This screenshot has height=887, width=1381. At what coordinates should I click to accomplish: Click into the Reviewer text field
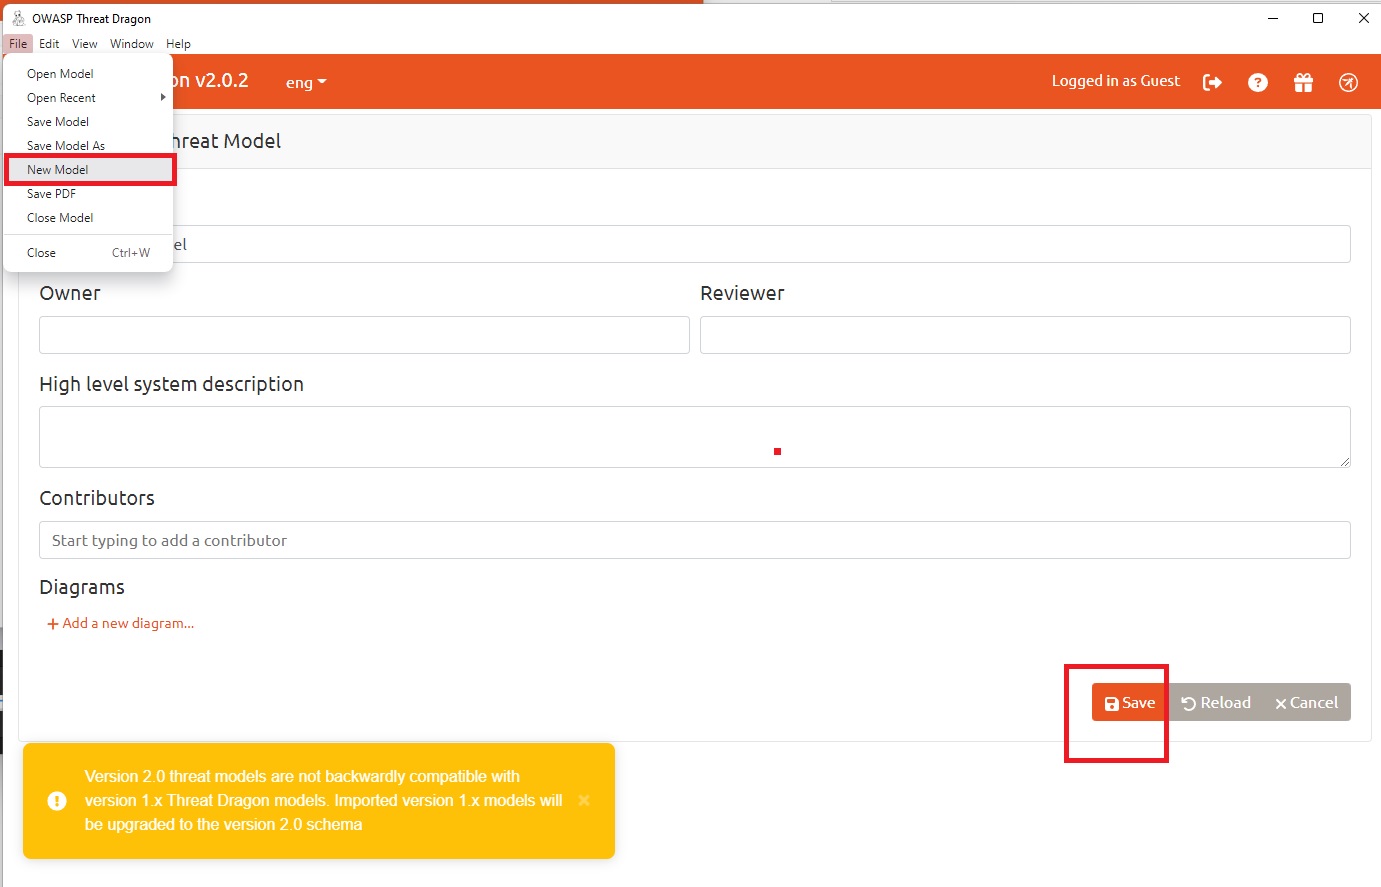pyautogui.click(x=1025, y=335)
